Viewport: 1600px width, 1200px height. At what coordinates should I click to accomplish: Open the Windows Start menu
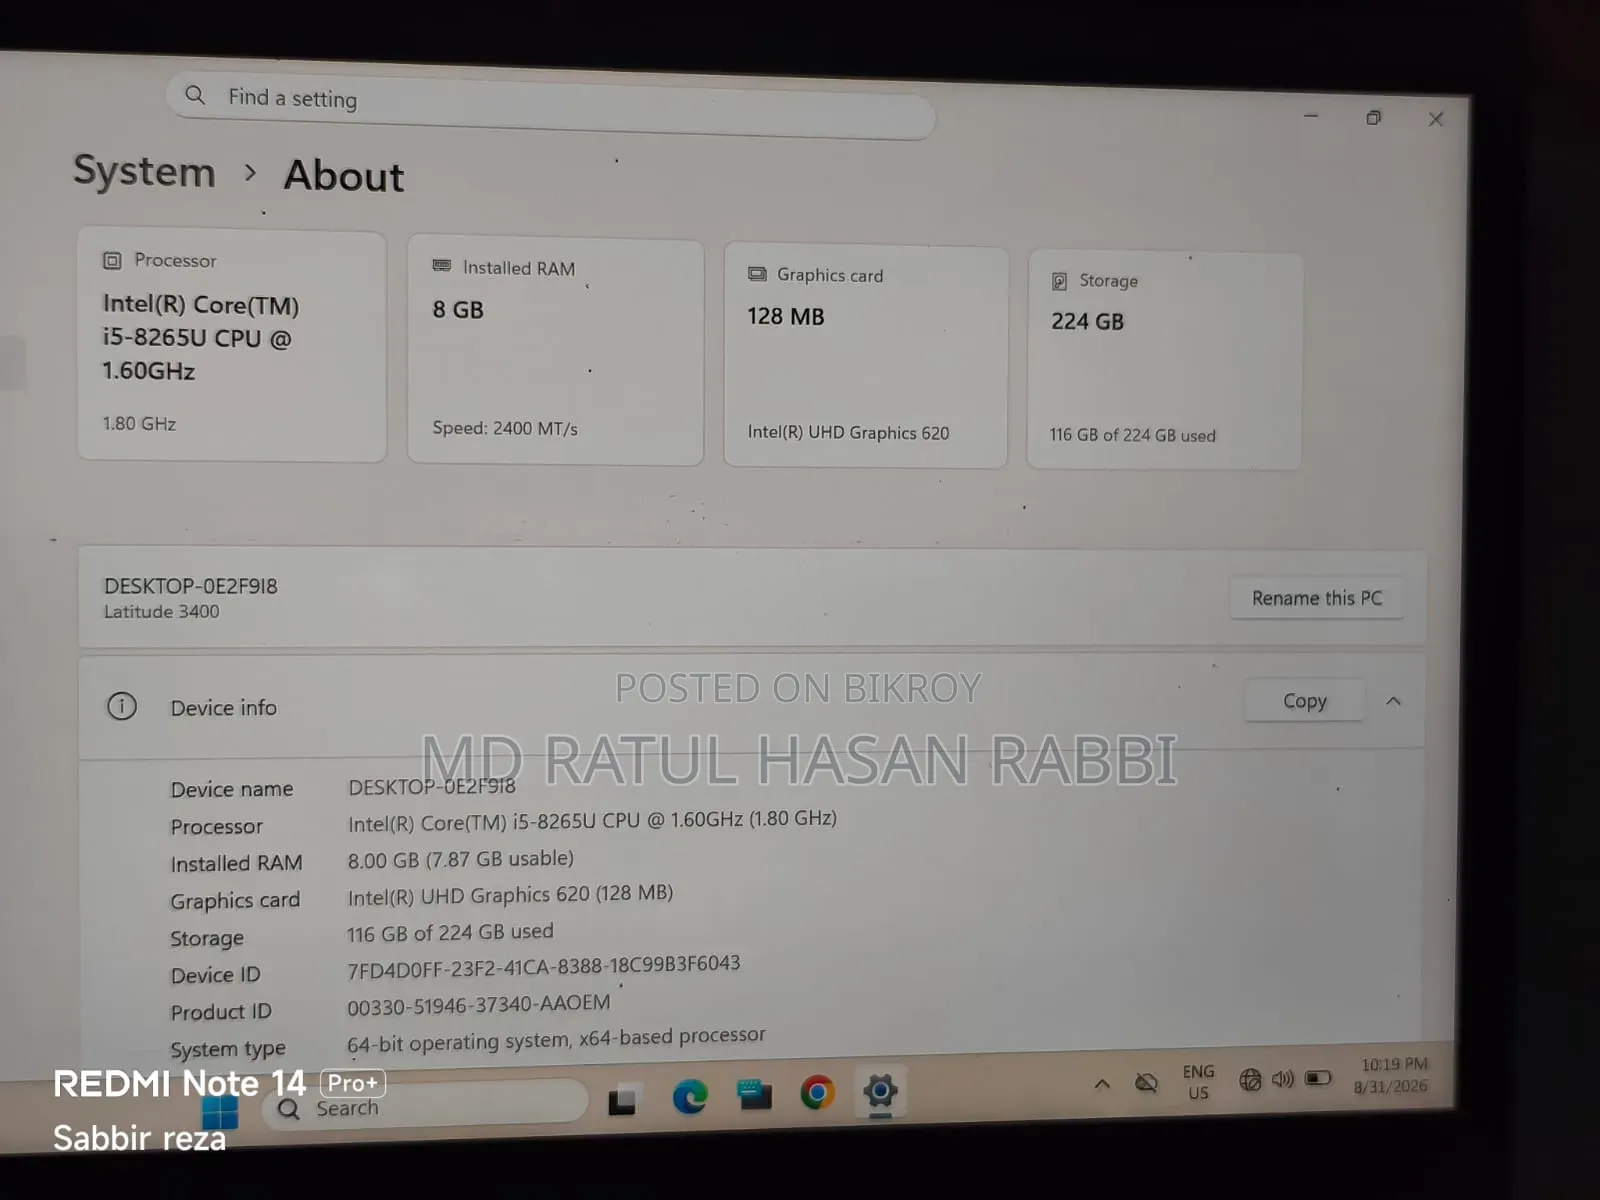220,1111
